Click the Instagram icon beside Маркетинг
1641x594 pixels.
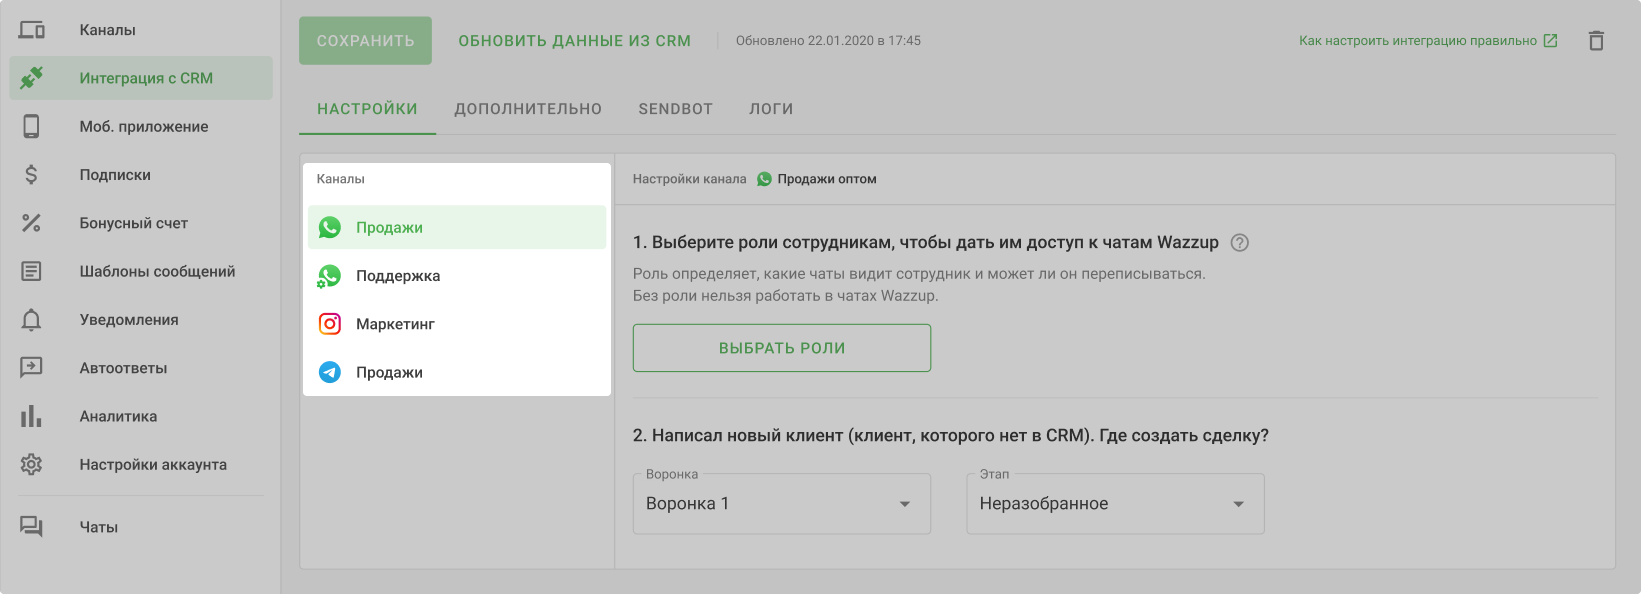(330, 324)
